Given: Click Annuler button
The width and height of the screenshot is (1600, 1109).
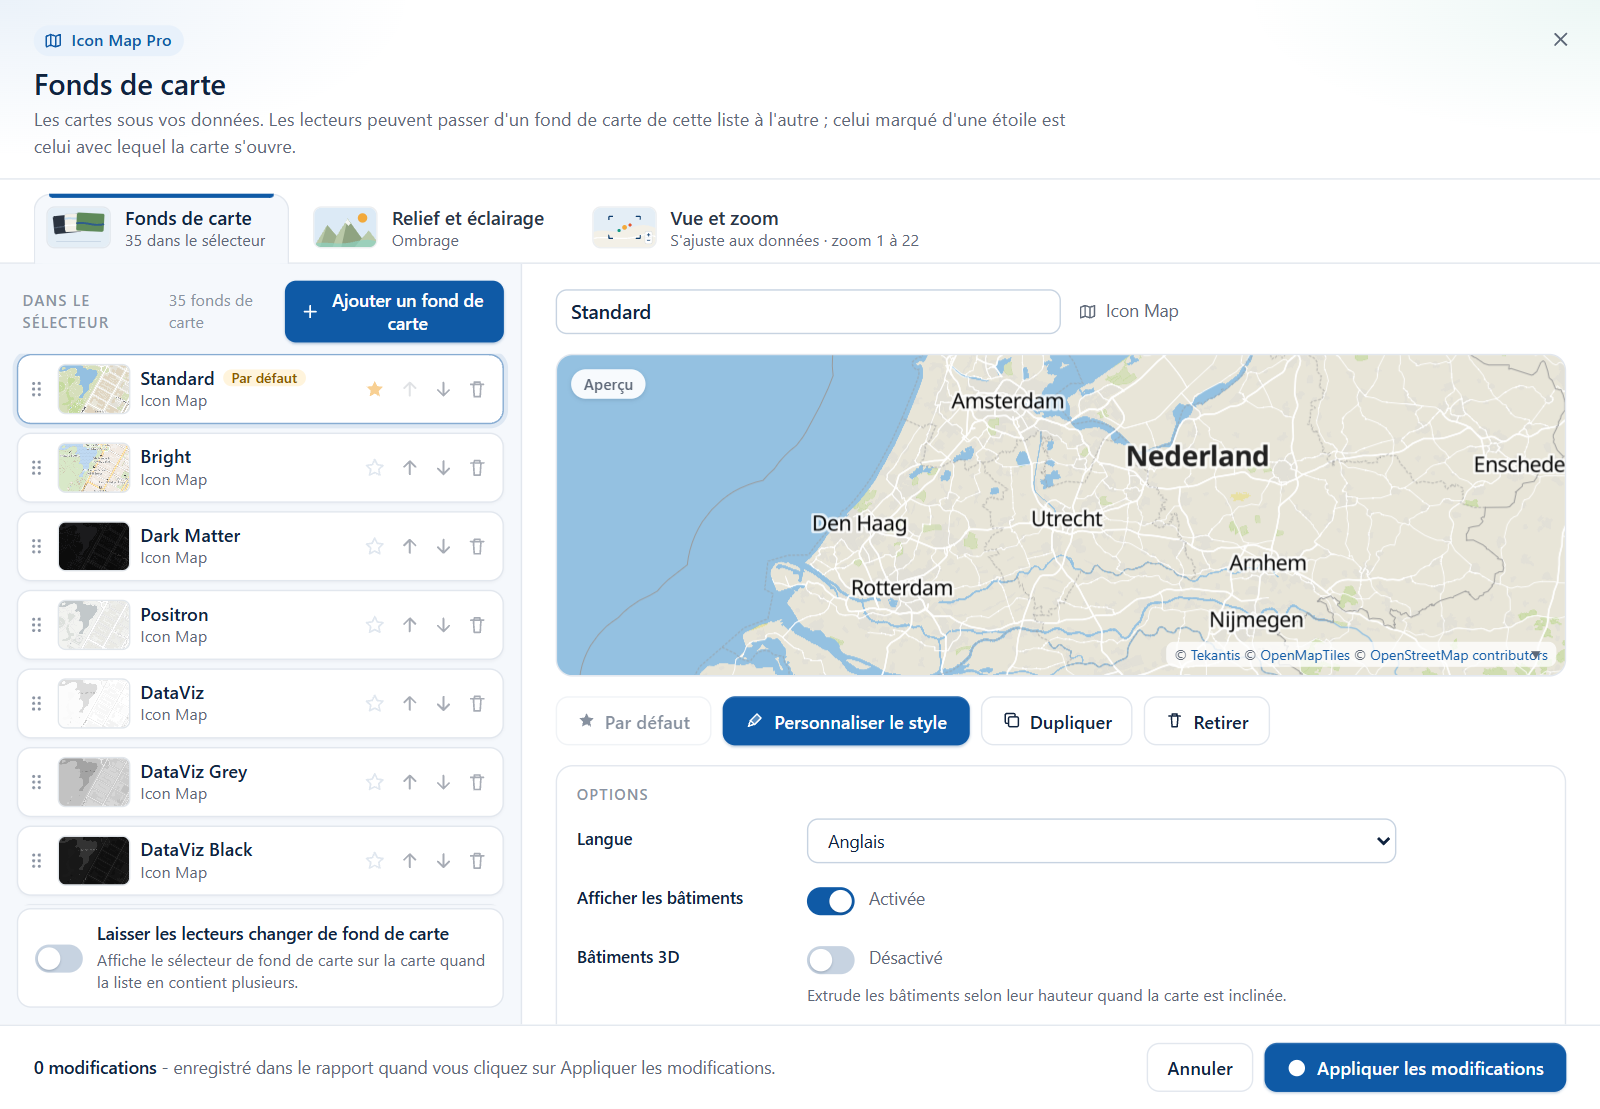Looking at the screenshot, I should 1200,1068.
